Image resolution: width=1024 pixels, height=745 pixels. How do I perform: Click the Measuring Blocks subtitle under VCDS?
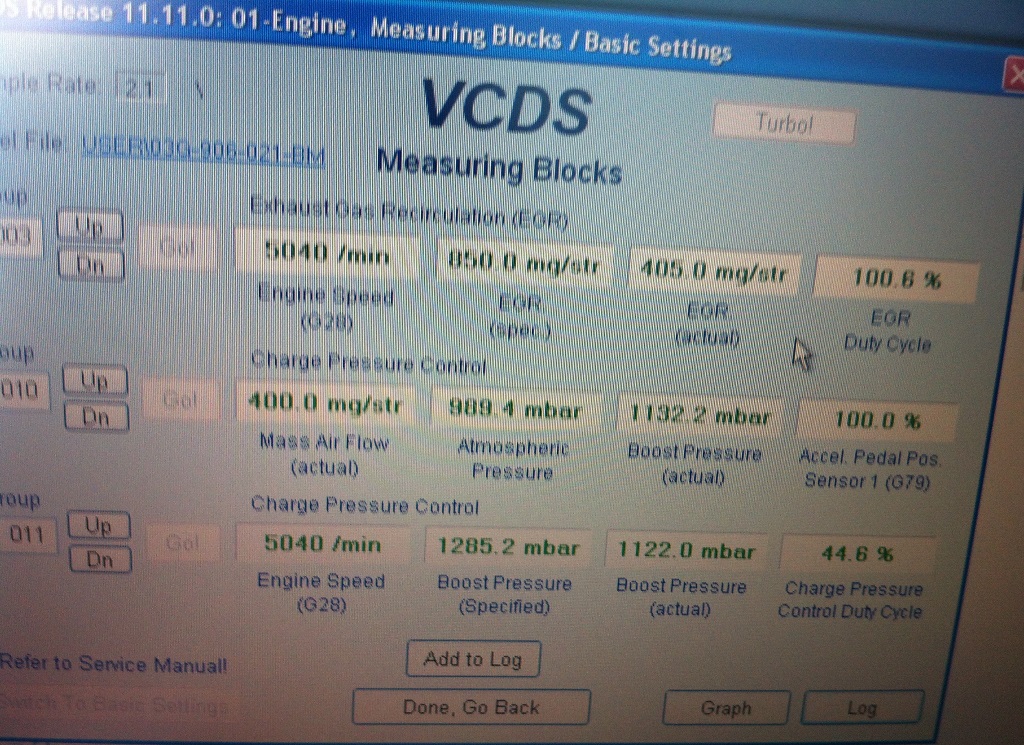[500, 166]
